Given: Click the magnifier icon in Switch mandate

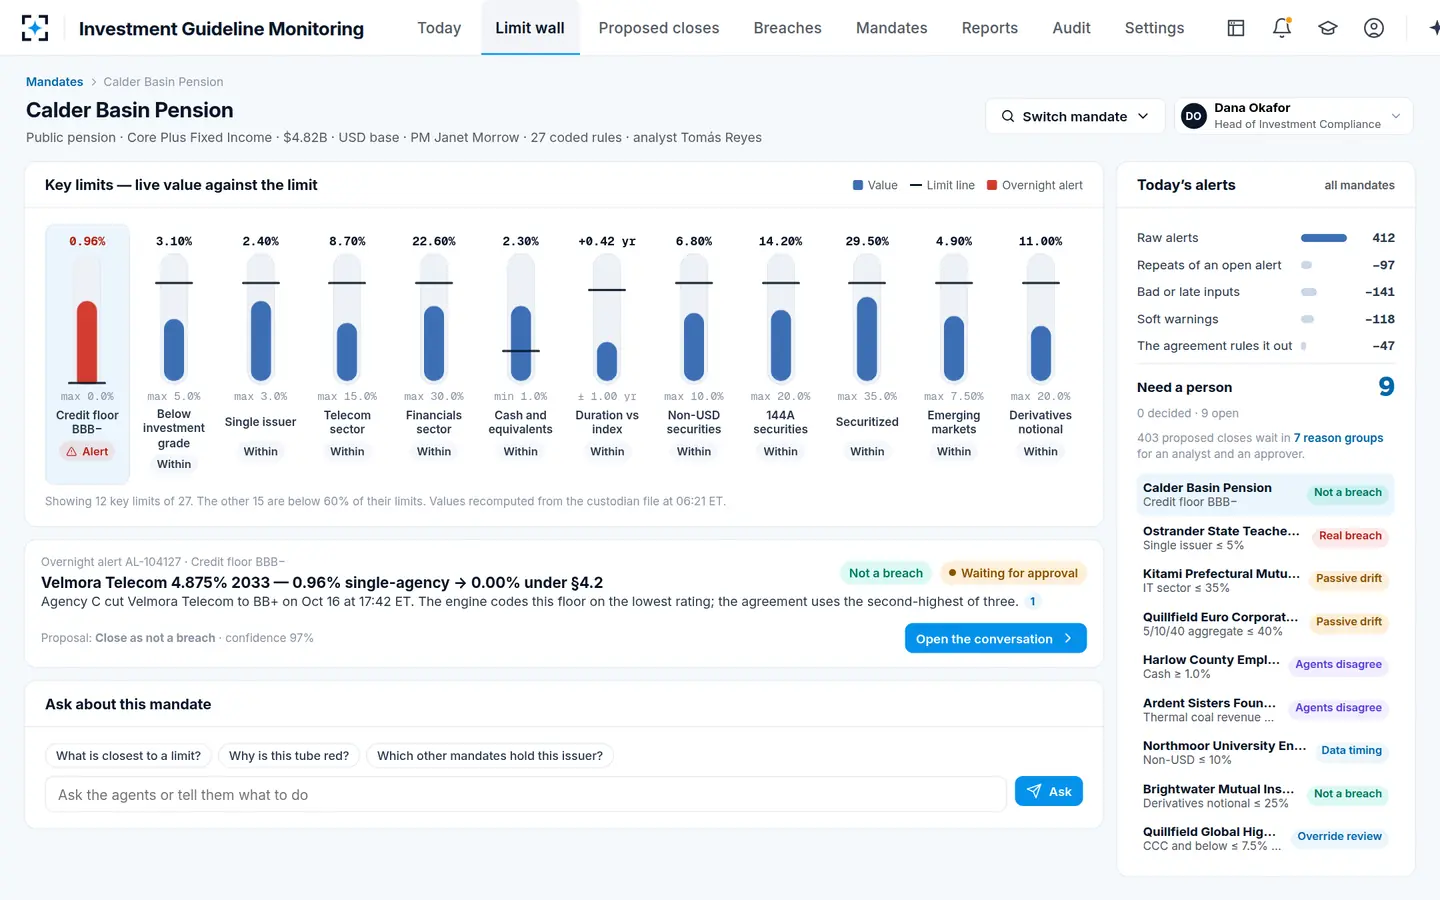Looking at the screenshot, I should (x=1008, y=116).
